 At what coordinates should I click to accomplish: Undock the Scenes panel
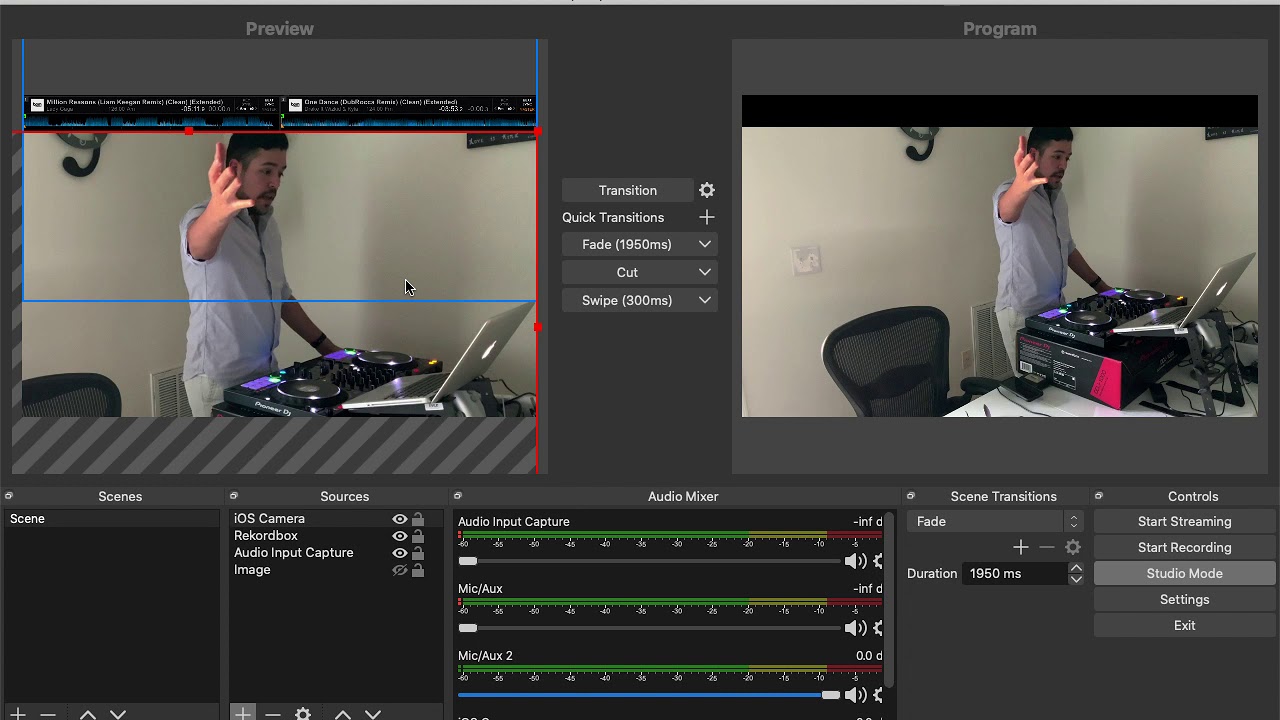coord(8,496)
